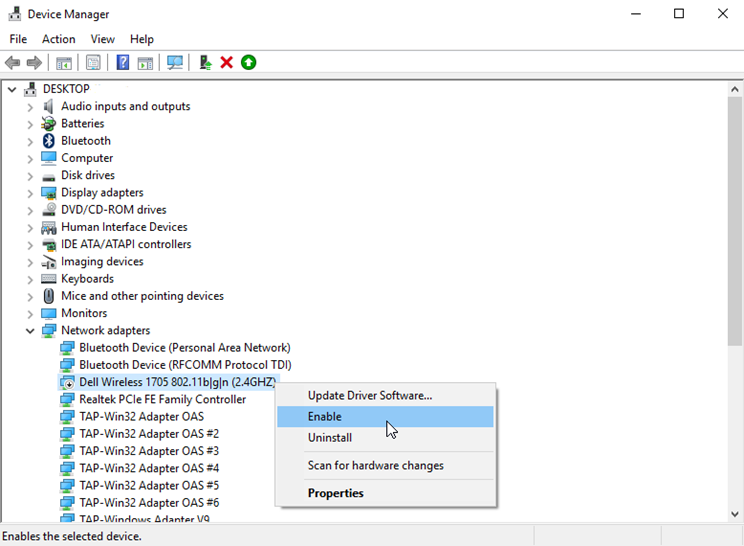The width and height of the screenshot is (744, 546).
Task: Click the Forward arrow toolbar icon
Action: 34,63
